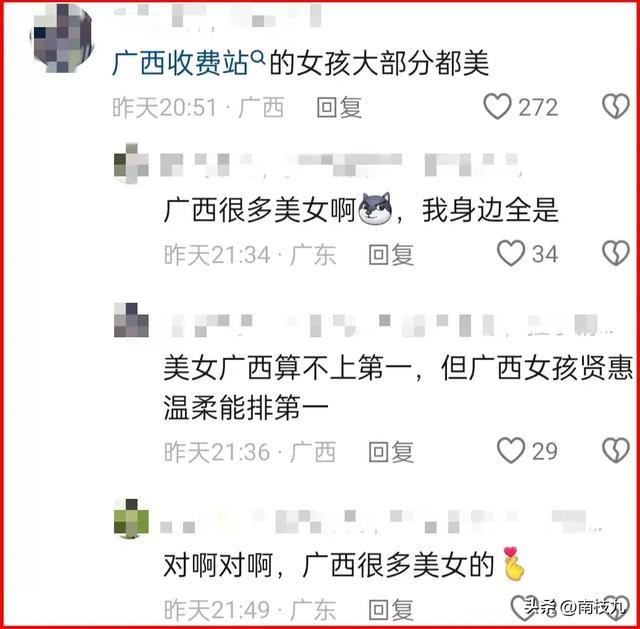Open top commenter's profile avatar

click(62, 38)
